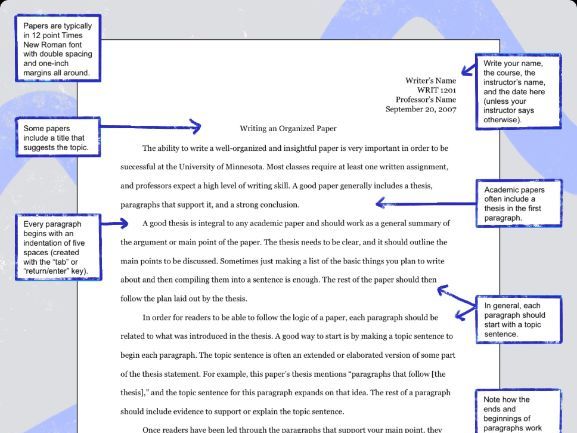
Task: Click the line "follow the plan laid out"
Action: click(x=184, y=299)
